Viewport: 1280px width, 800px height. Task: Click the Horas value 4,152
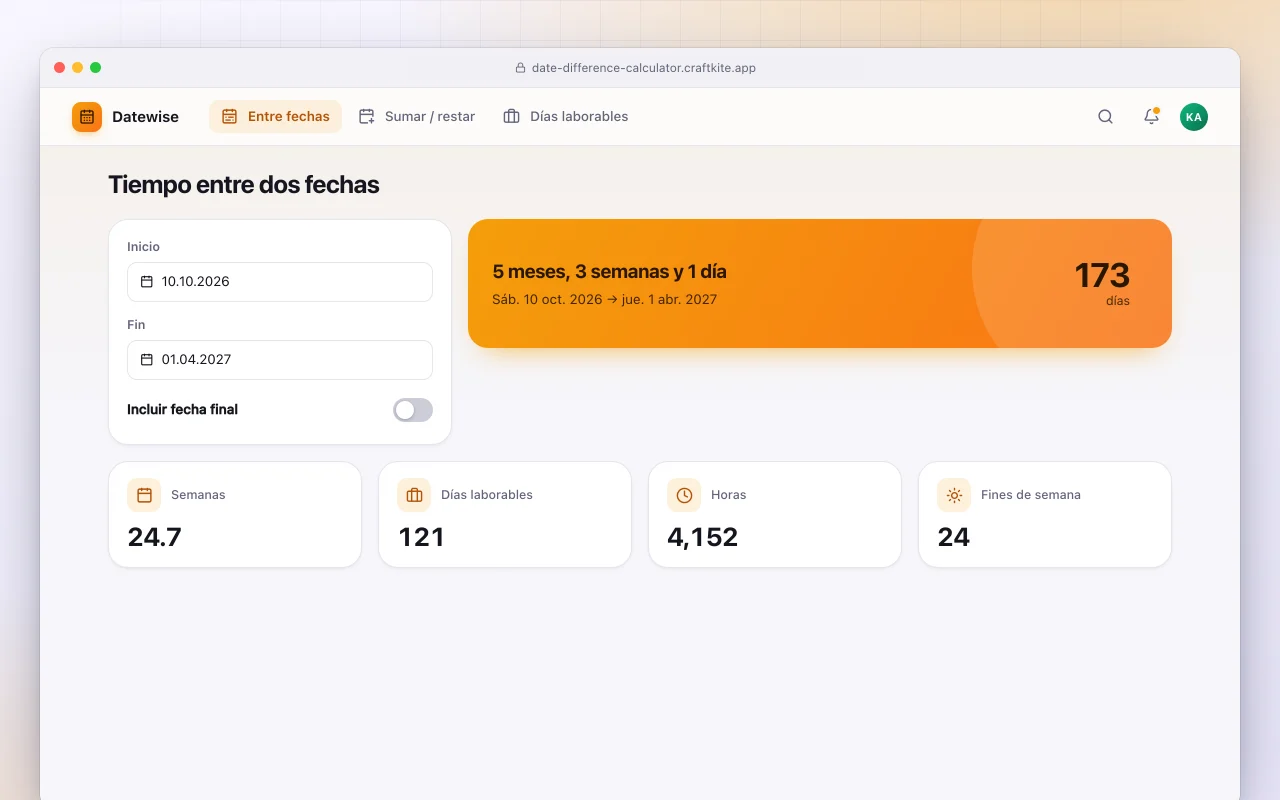point(703,537)
